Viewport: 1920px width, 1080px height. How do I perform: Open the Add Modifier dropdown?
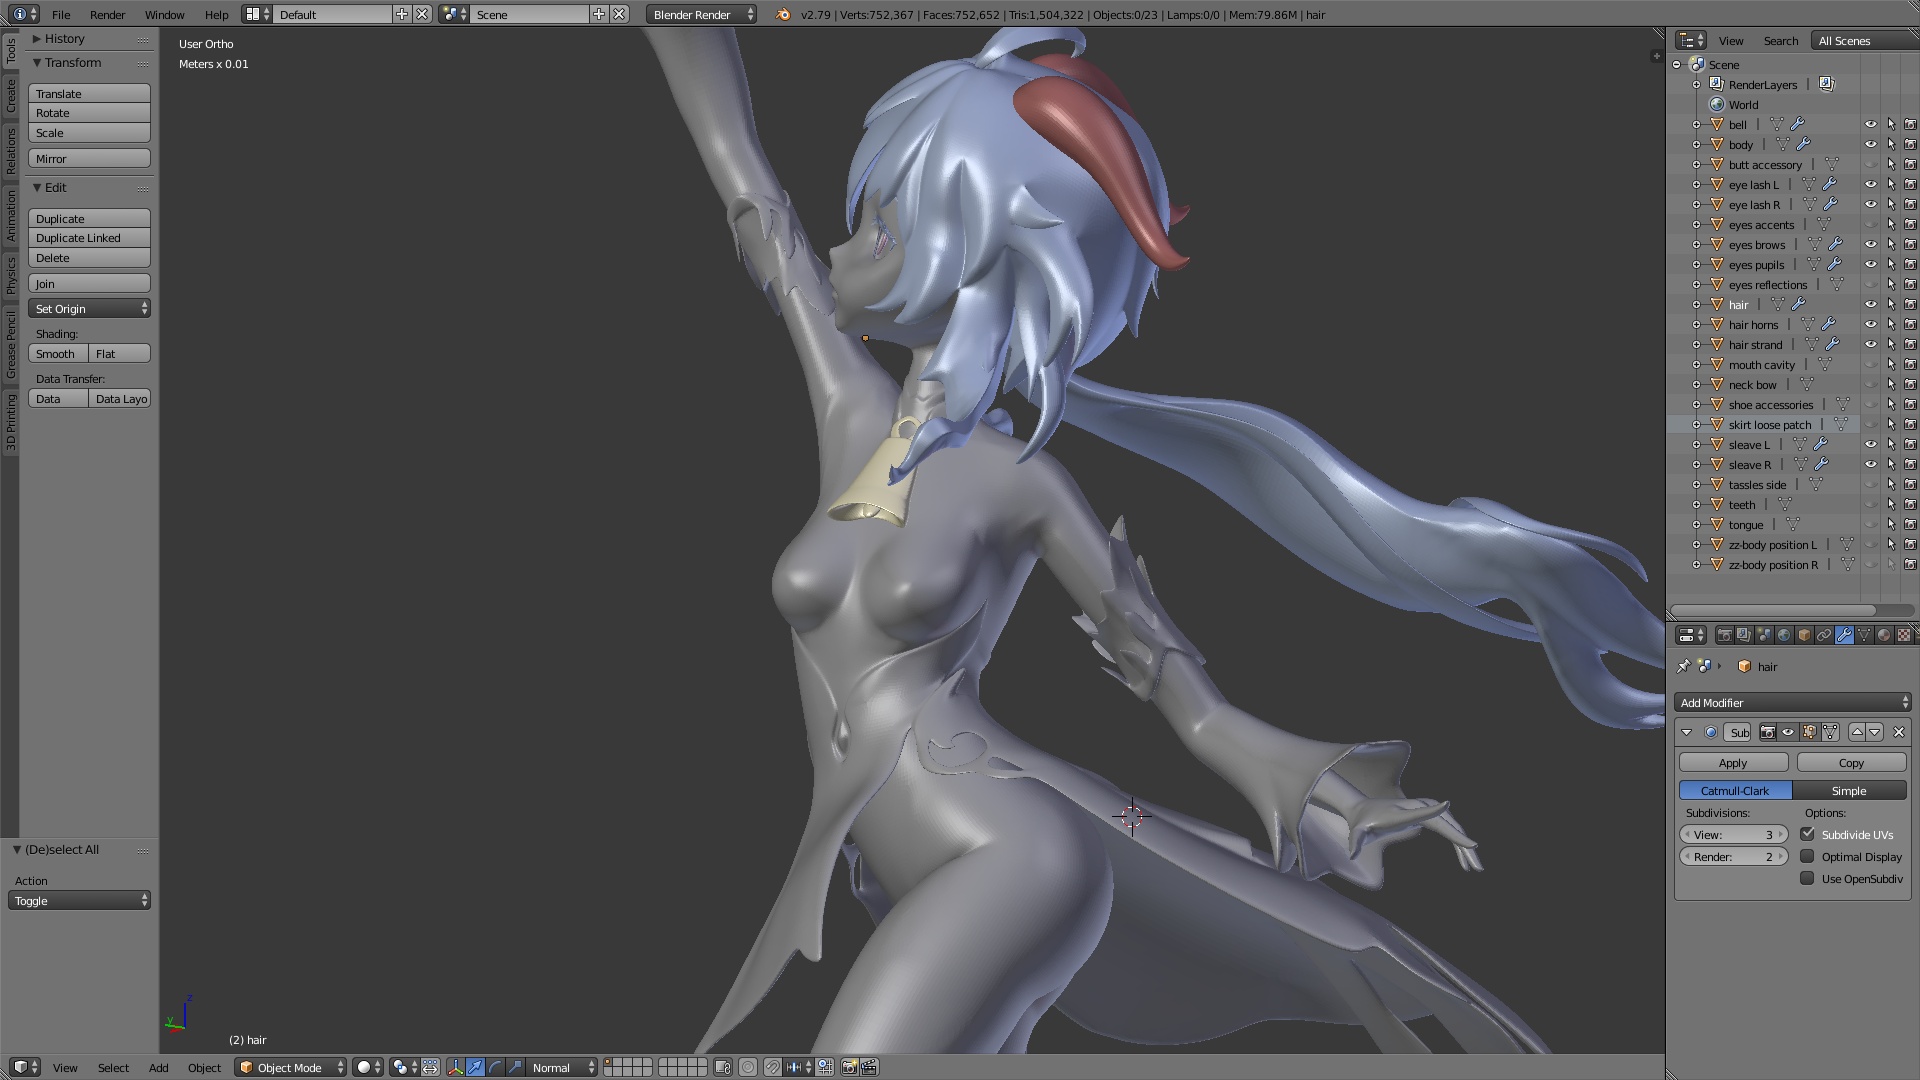coord(1793,702)
